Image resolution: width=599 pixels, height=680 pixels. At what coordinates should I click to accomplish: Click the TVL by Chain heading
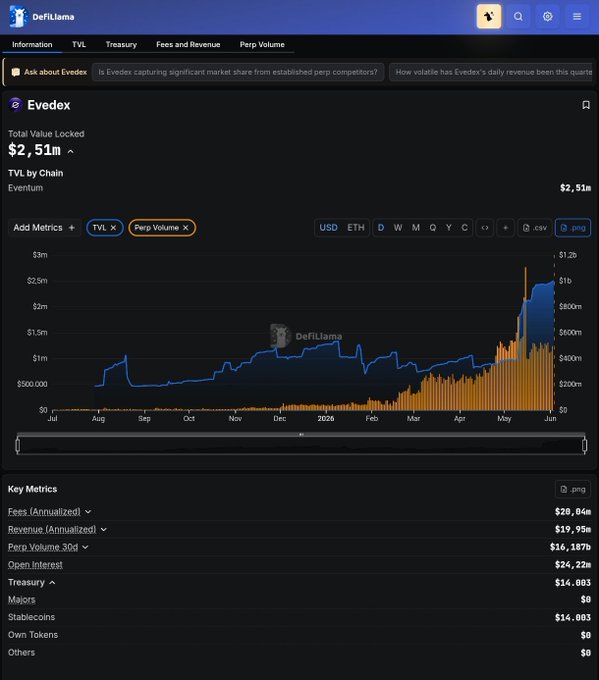pos(36,173)
